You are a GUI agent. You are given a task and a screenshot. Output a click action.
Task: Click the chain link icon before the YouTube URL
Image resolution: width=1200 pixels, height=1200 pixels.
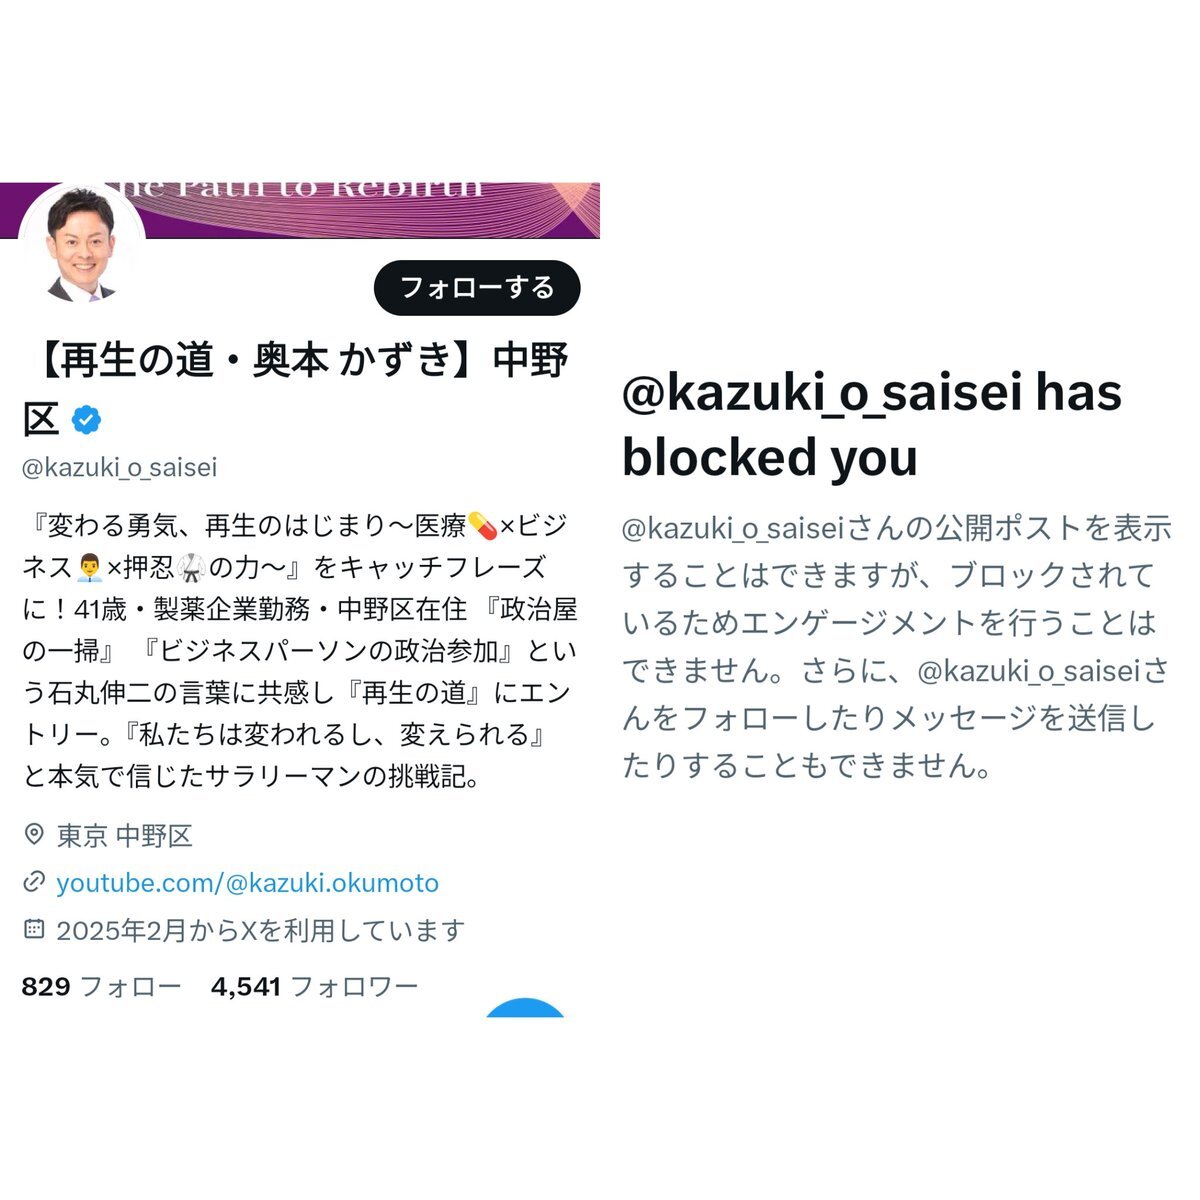click(34, 882)
